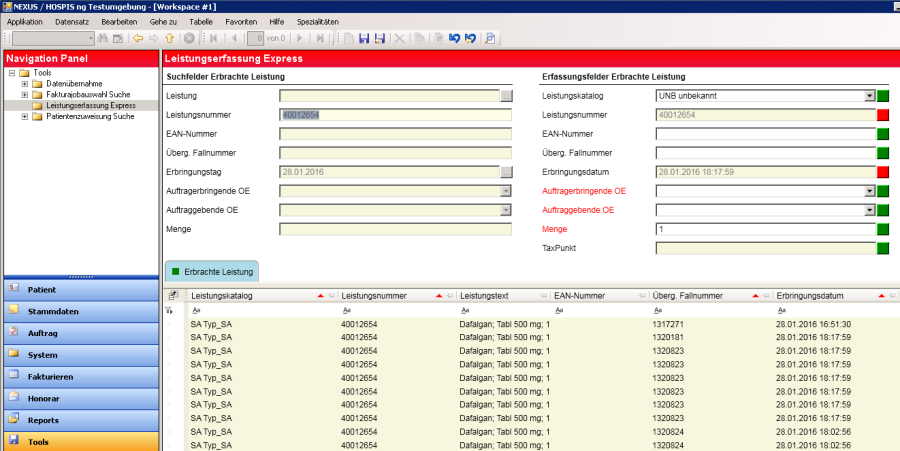The height and width of the screenshot is (451, 900).
Task: Toggle green indicator beside Leistungskatalog field
Action: (x=883, y=96)
